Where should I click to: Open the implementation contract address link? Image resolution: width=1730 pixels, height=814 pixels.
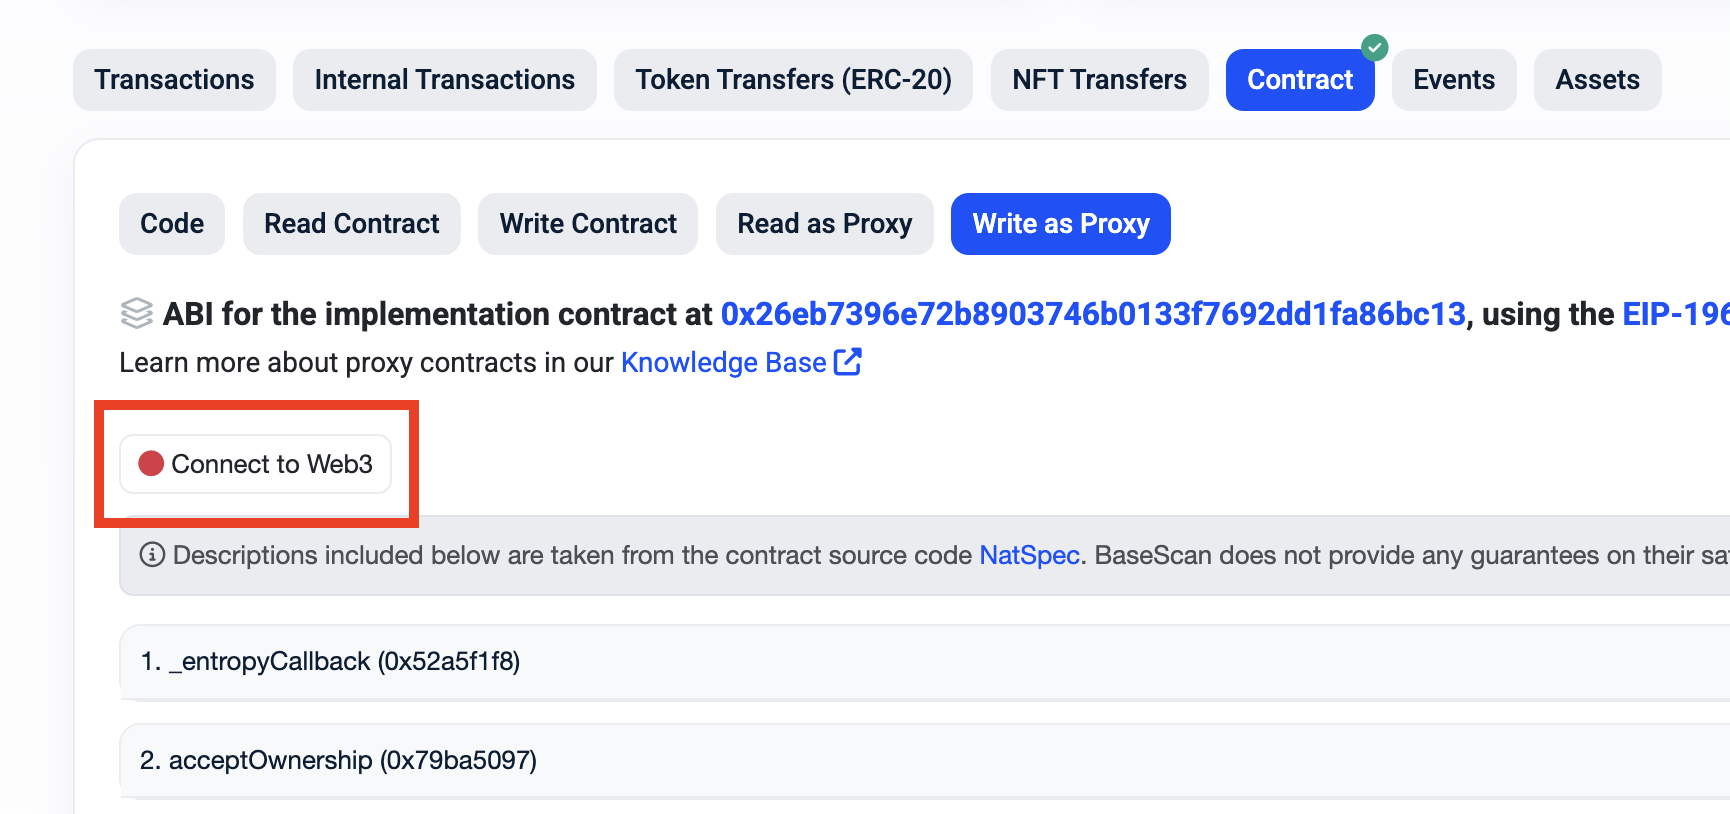coord(1093,314)
